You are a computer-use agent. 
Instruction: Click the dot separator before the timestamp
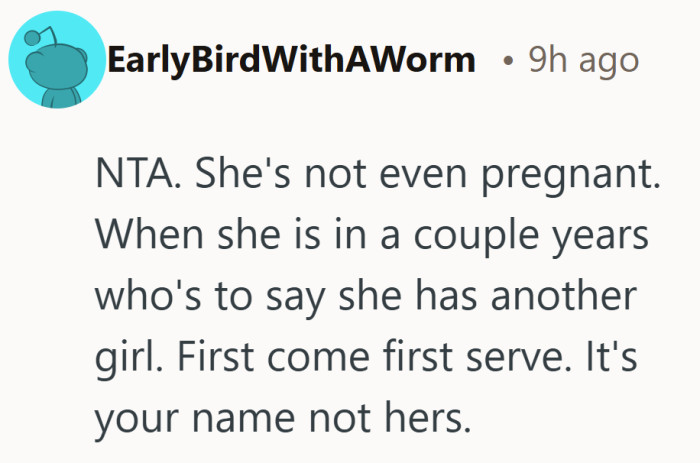click(509, 62)
